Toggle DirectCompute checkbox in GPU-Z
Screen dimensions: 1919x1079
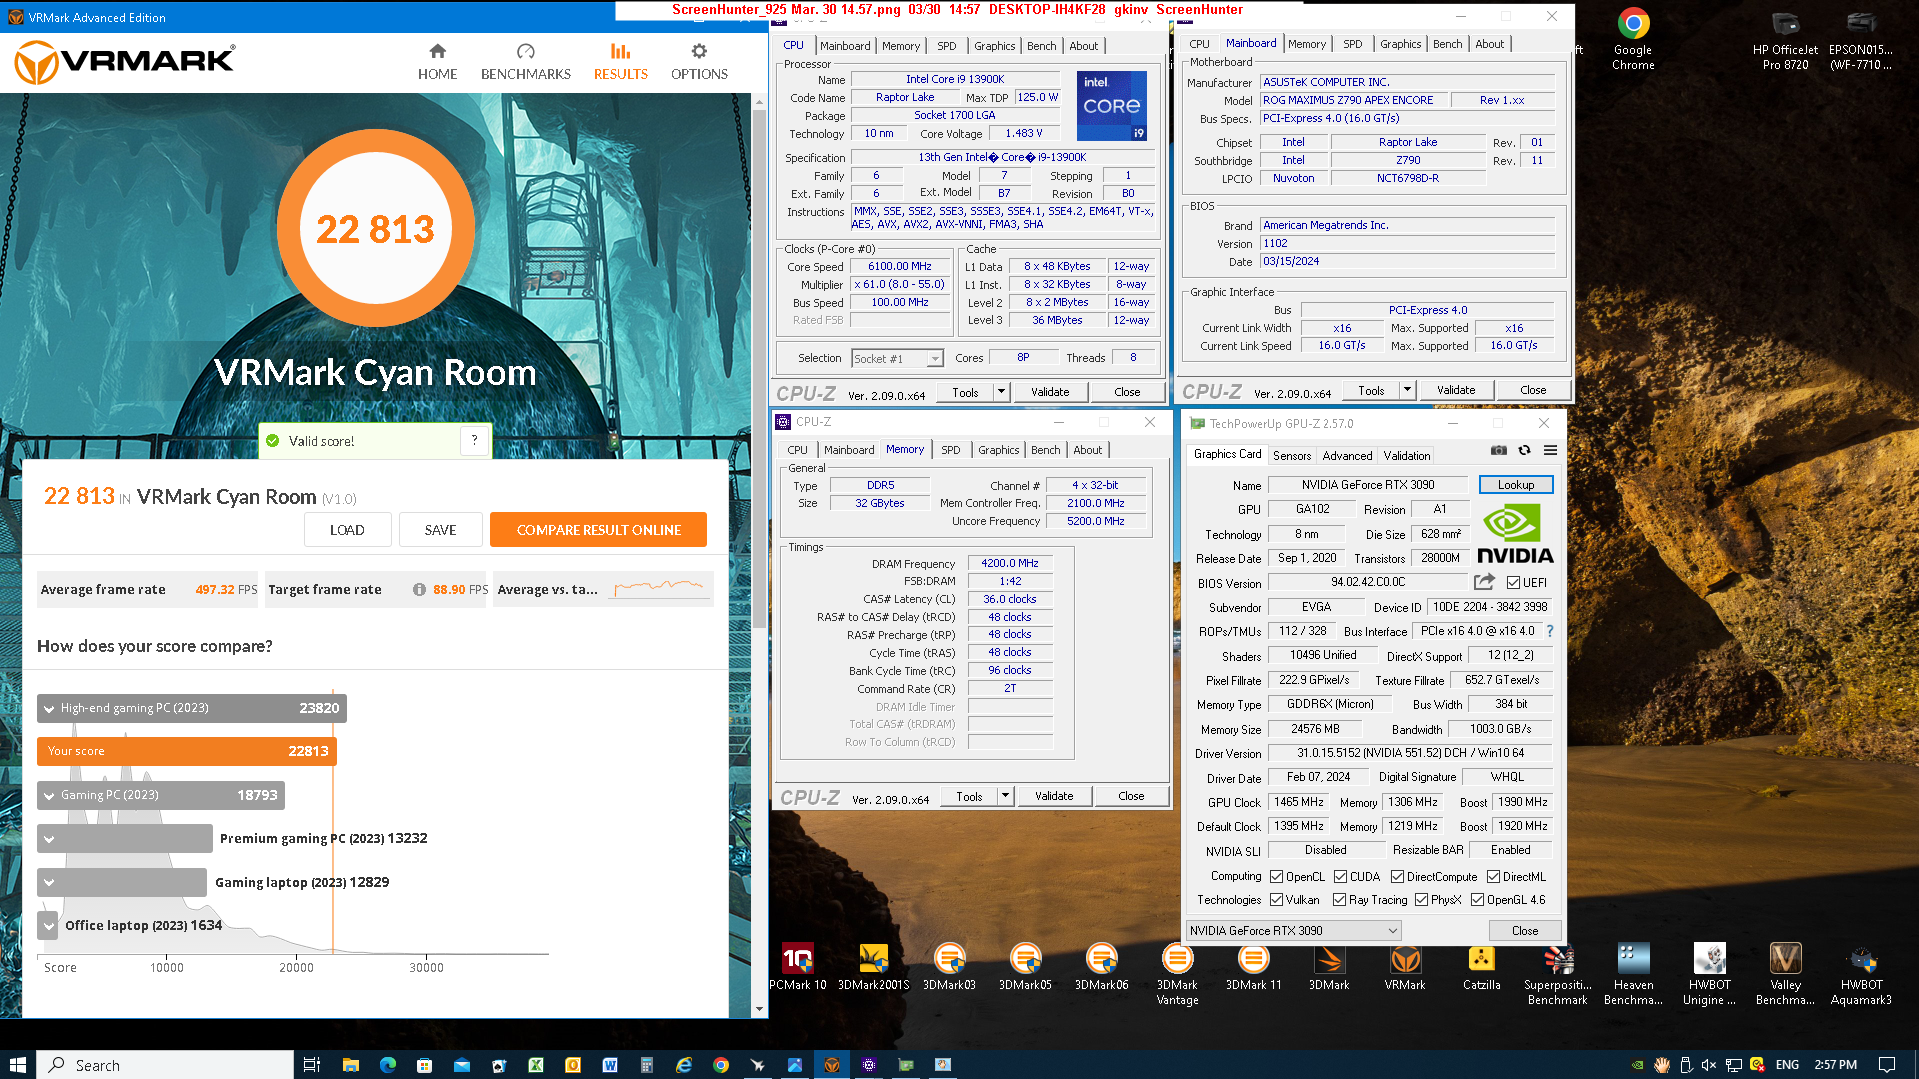pyautogui.click(x=1397, y=877)
